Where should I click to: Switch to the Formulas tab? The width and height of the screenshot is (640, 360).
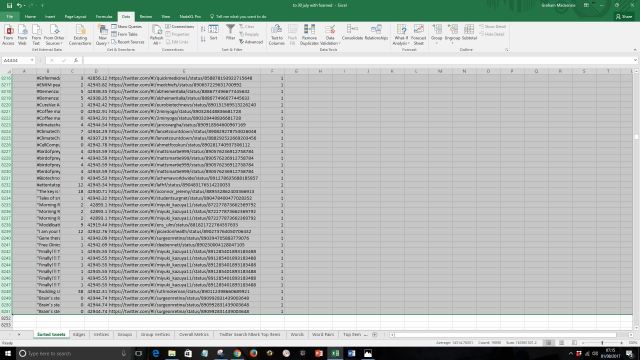pos(104,17)
